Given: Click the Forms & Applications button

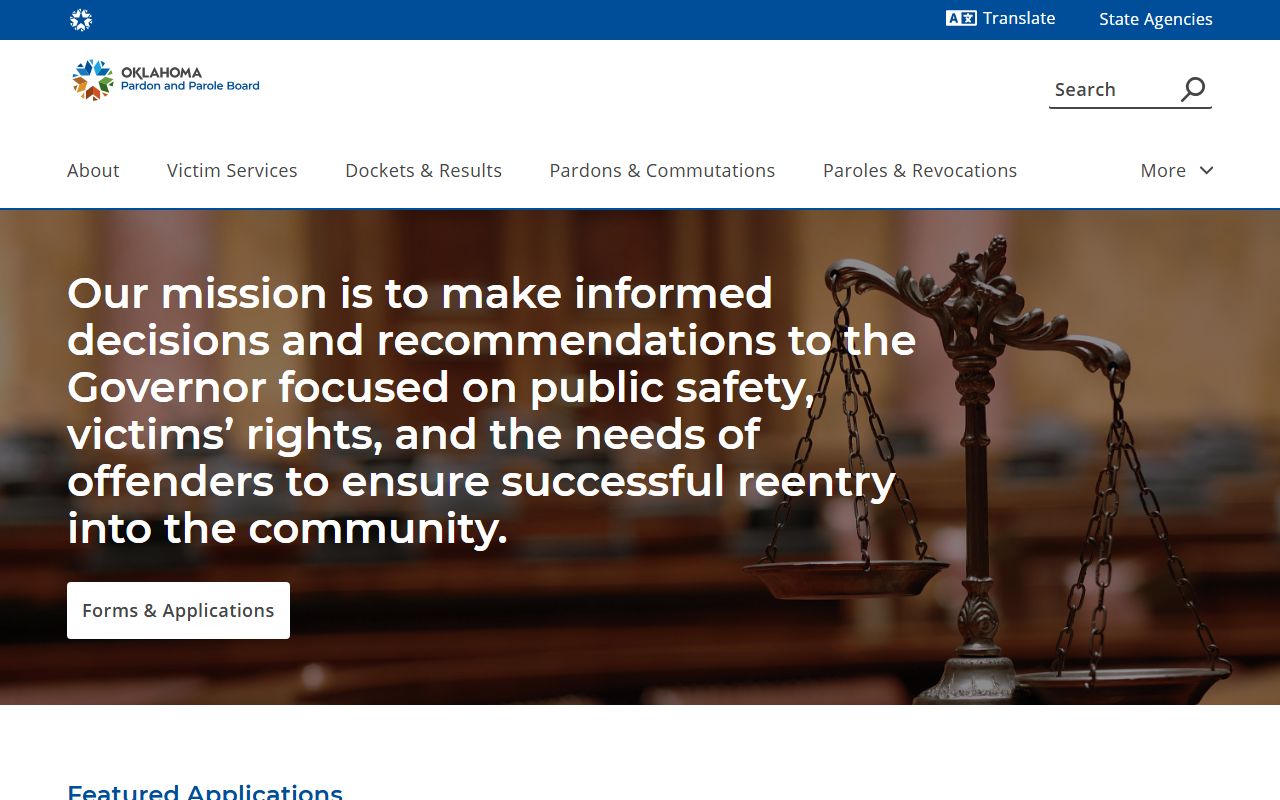Looking at the screenshot, I should coord(178,610).
